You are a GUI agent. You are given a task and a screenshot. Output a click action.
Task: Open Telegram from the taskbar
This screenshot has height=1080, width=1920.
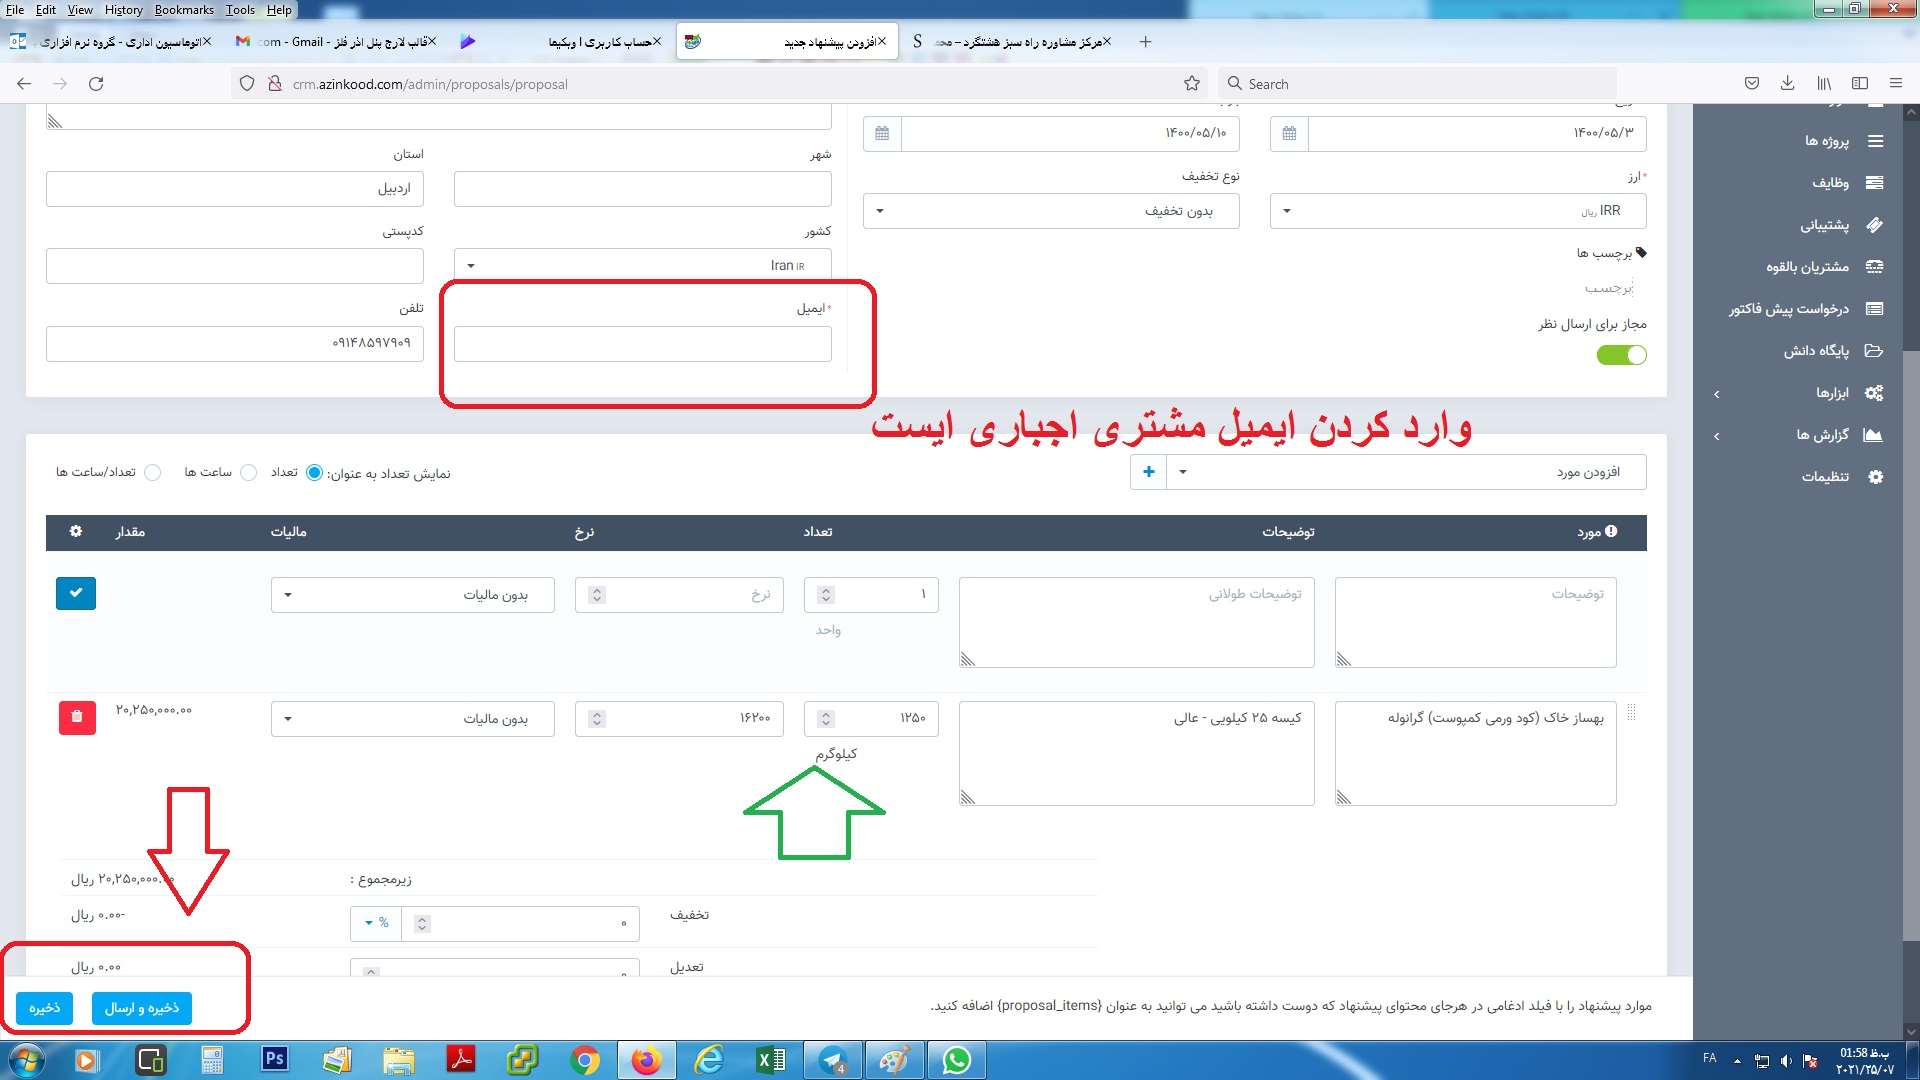(x=833, y=1060)
